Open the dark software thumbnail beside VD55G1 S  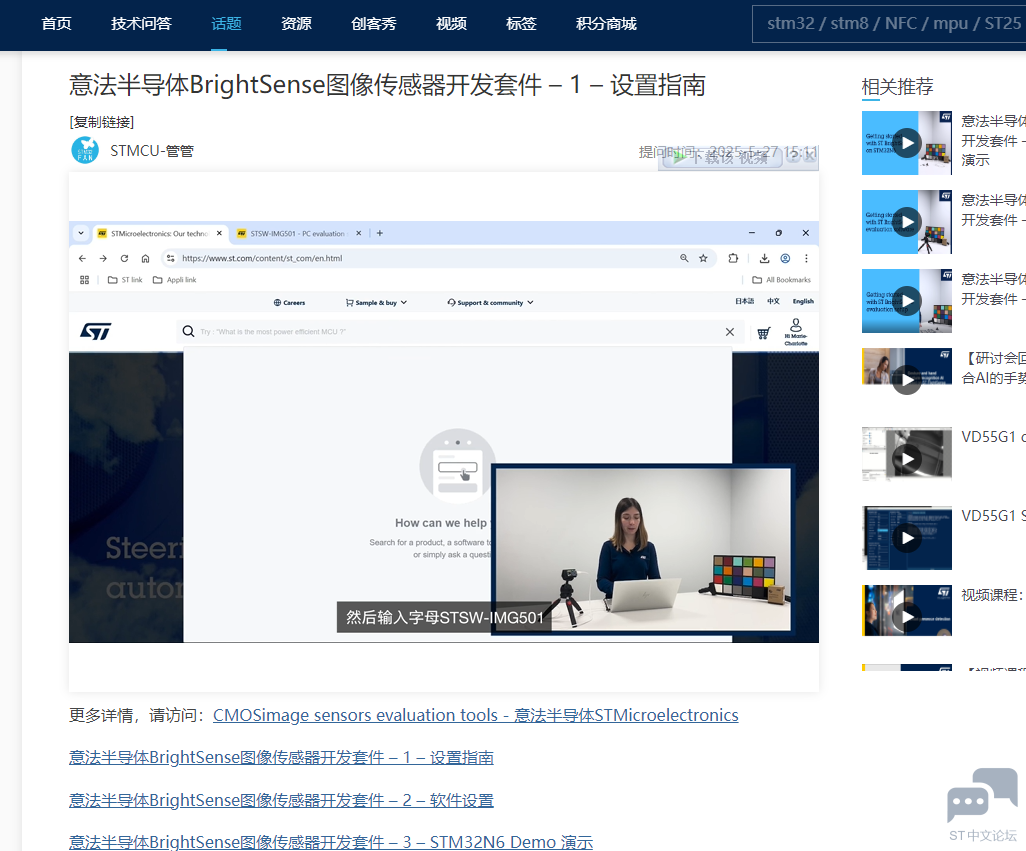[907, 538]
